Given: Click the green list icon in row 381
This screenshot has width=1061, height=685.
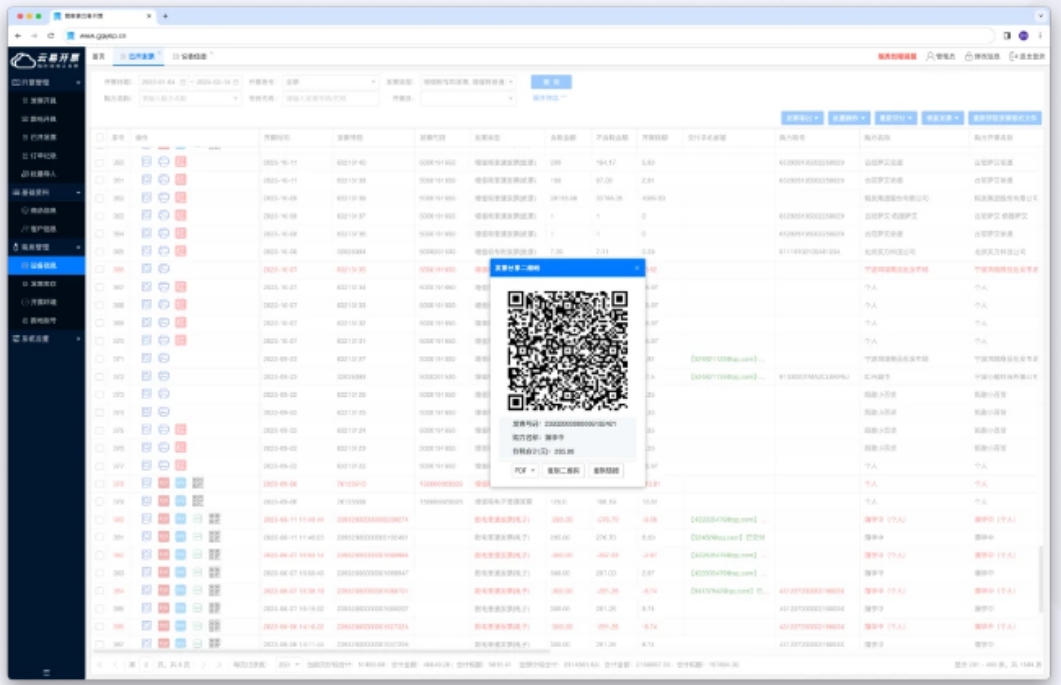Looking at the screenshot, I should click(x=198, y=537).
